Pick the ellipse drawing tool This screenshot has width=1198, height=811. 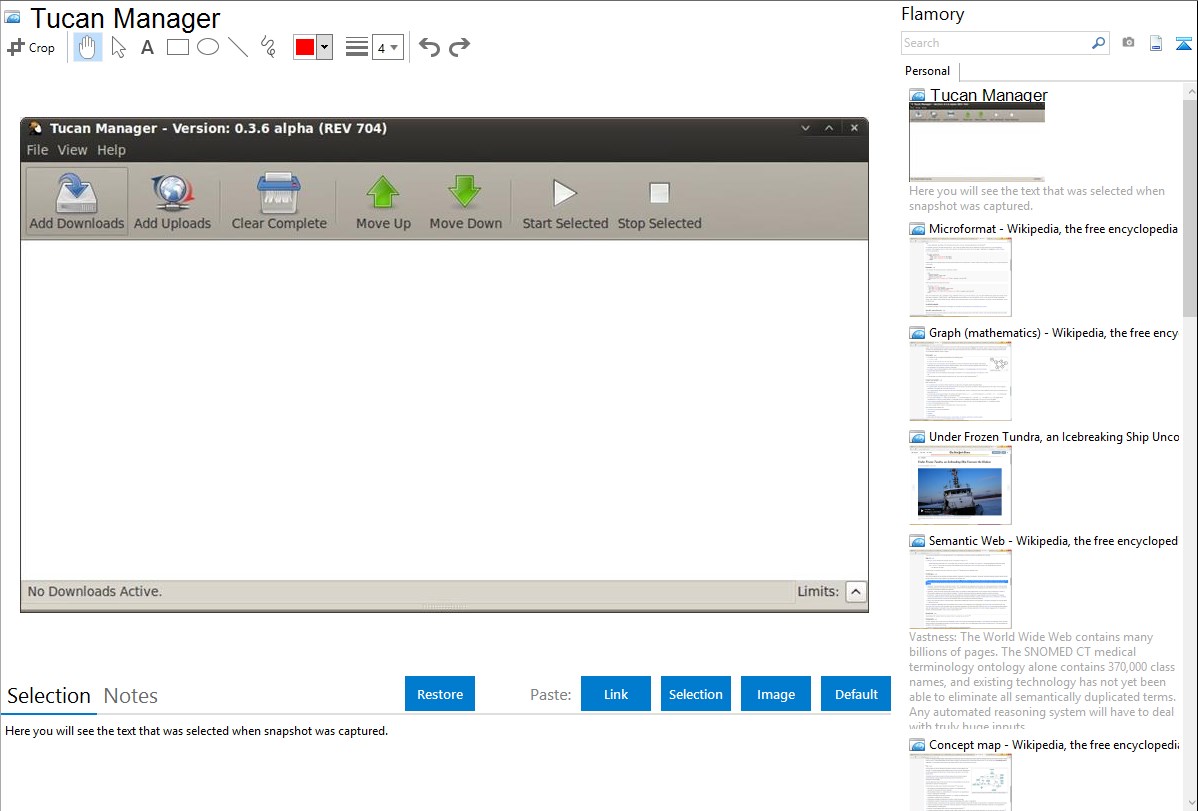click(x=208, y=47)
